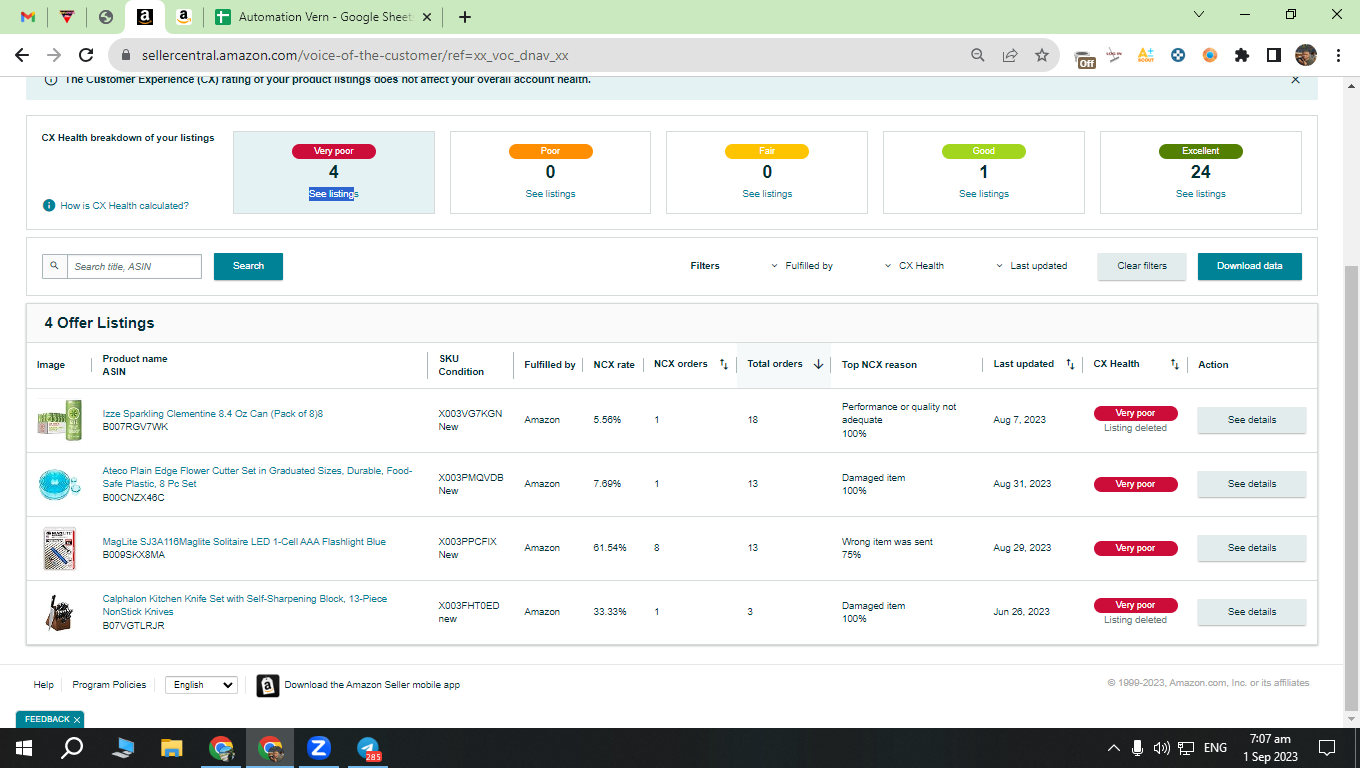Click the teal Search button
Image resolution: width=1360 pixels, height=768 pixels.
tap(248, 266)
